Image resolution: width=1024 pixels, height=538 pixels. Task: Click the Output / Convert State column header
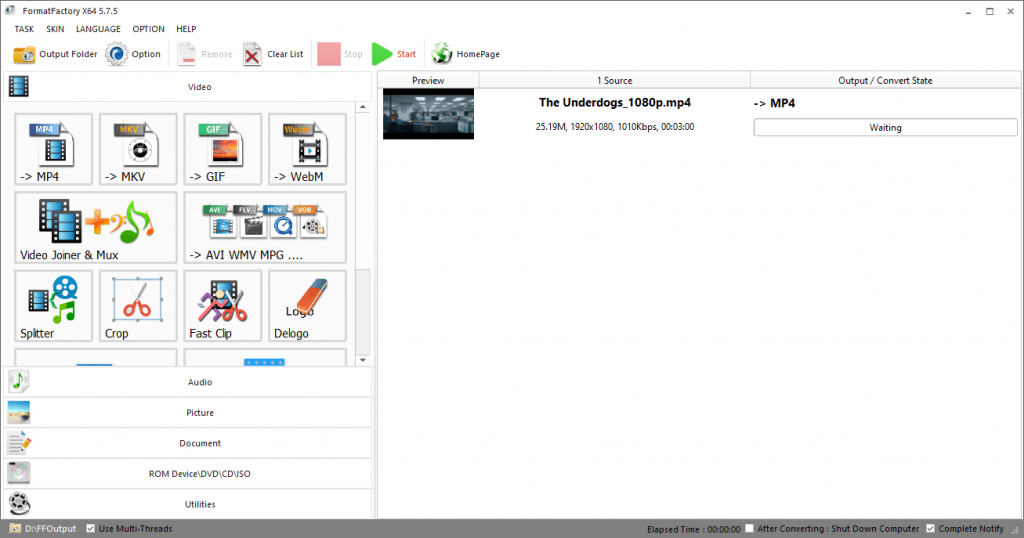[x=886, y=80]
